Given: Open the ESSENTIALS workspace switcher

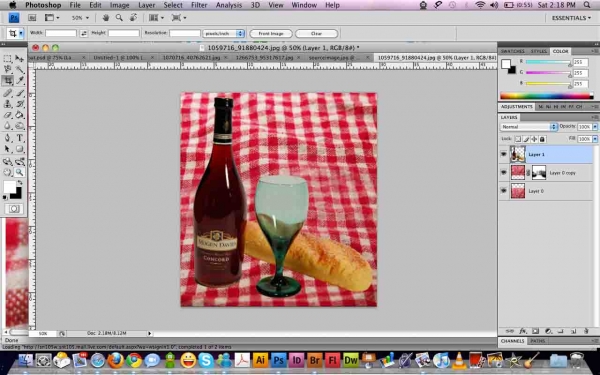Looking at the screenshot, I should pyautogui.click(x=571, y=18).
